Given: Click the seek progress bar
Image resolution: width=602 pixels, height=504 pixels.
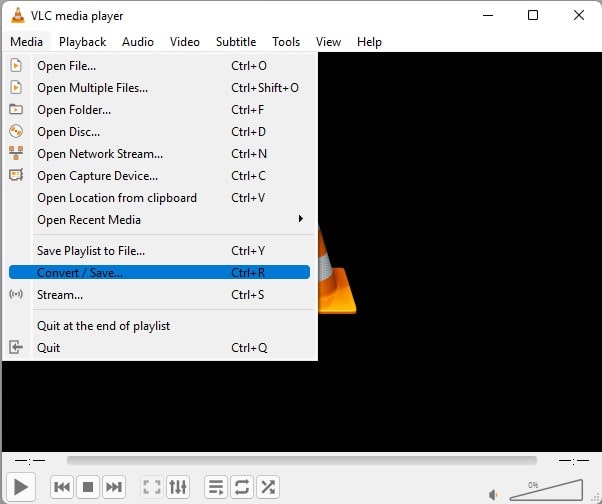Looking at the screenshot, I should click(x=300, y=461).
